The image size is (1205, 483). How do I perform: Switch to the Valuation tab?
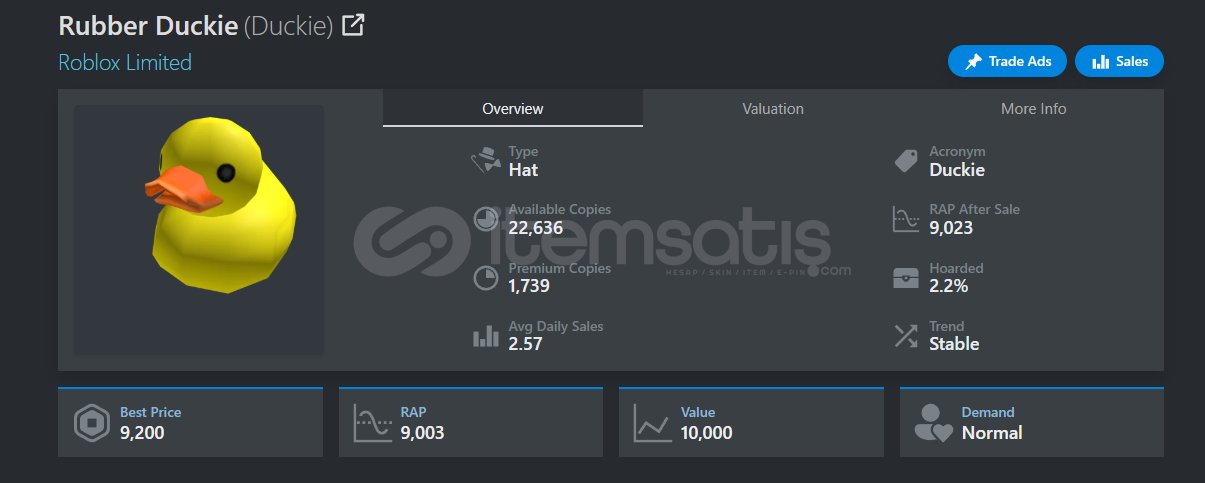point(773,108)
